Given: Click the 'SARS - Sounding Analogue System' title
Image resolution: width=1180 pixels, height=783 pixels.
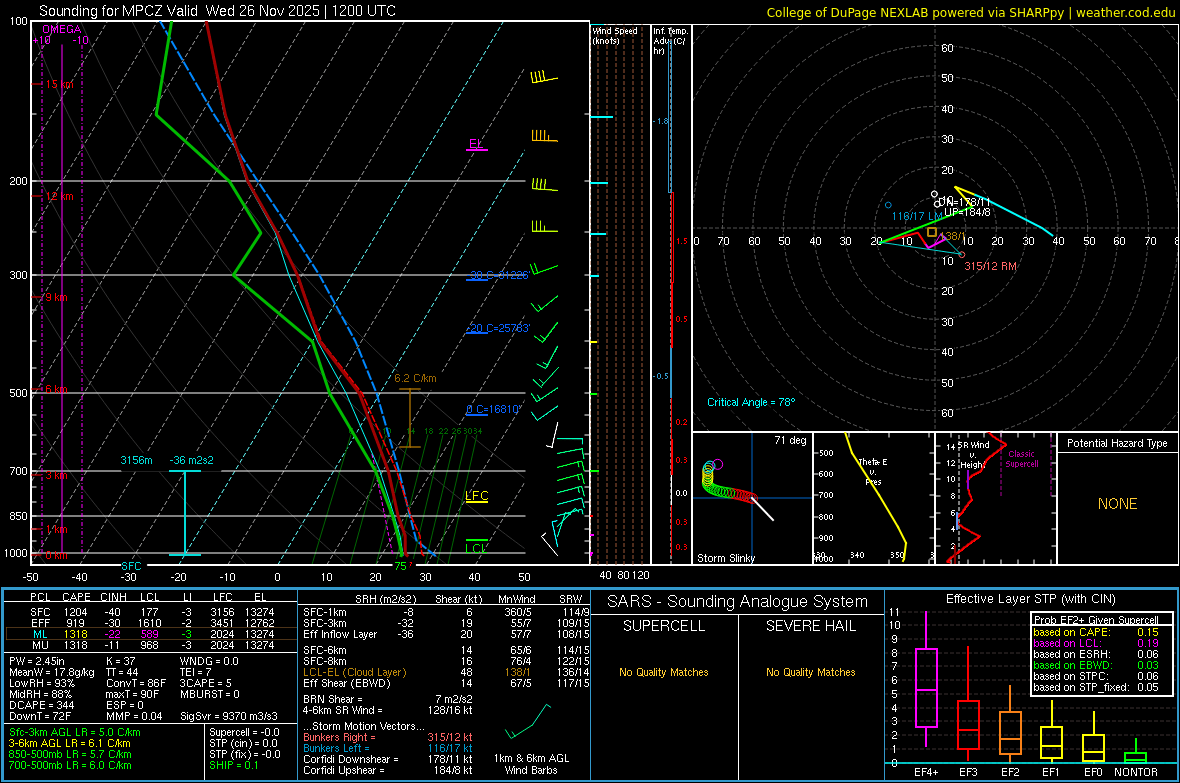Looking at the screenshot, I should coord(737,602).
